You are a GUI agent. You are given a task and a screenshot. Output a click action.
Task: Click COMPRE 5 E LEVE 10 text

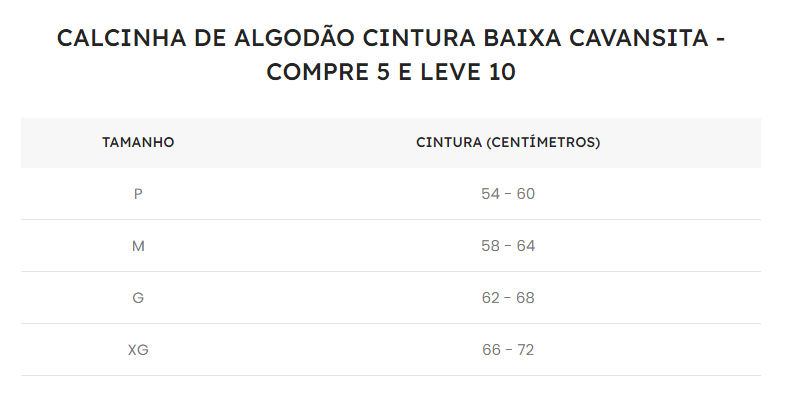[x=391, y=72]
